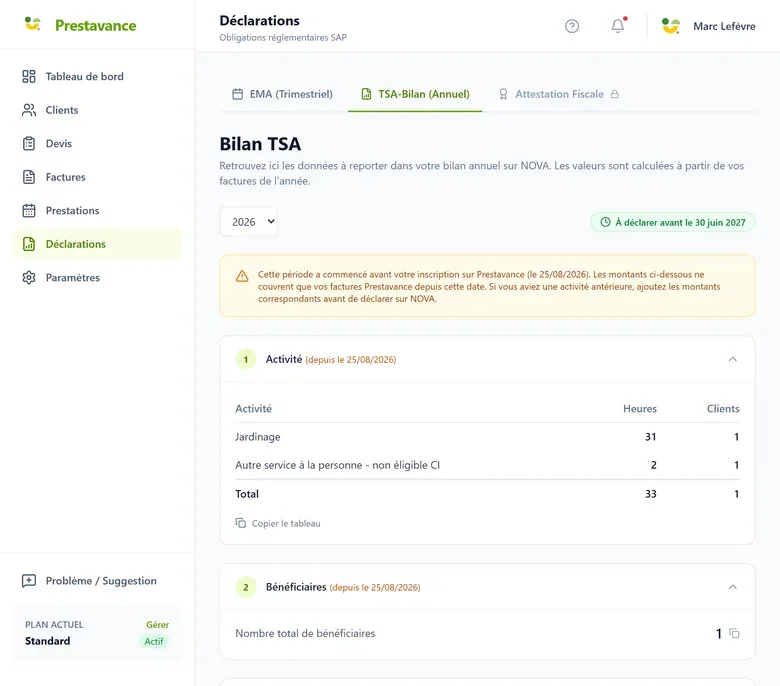Click the warning triangle icon in alert
Screen dimensions: 780x686
[x=242, y=276]
